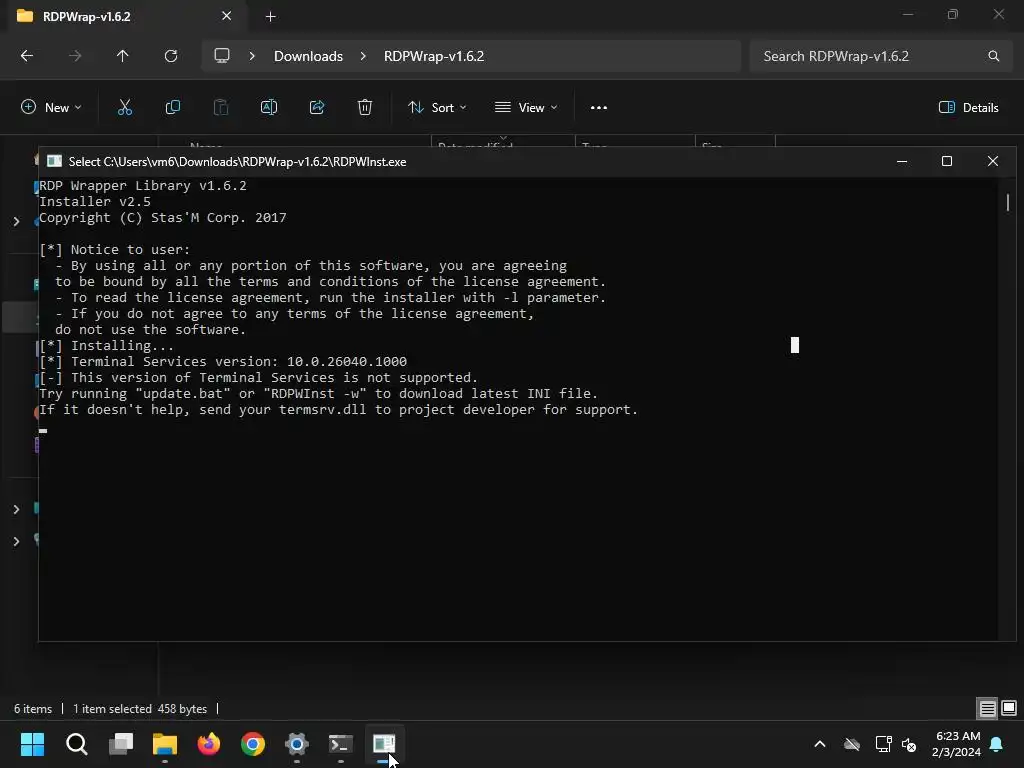Click the console vertical scrollbar thumb

[x=1008, y=202]
